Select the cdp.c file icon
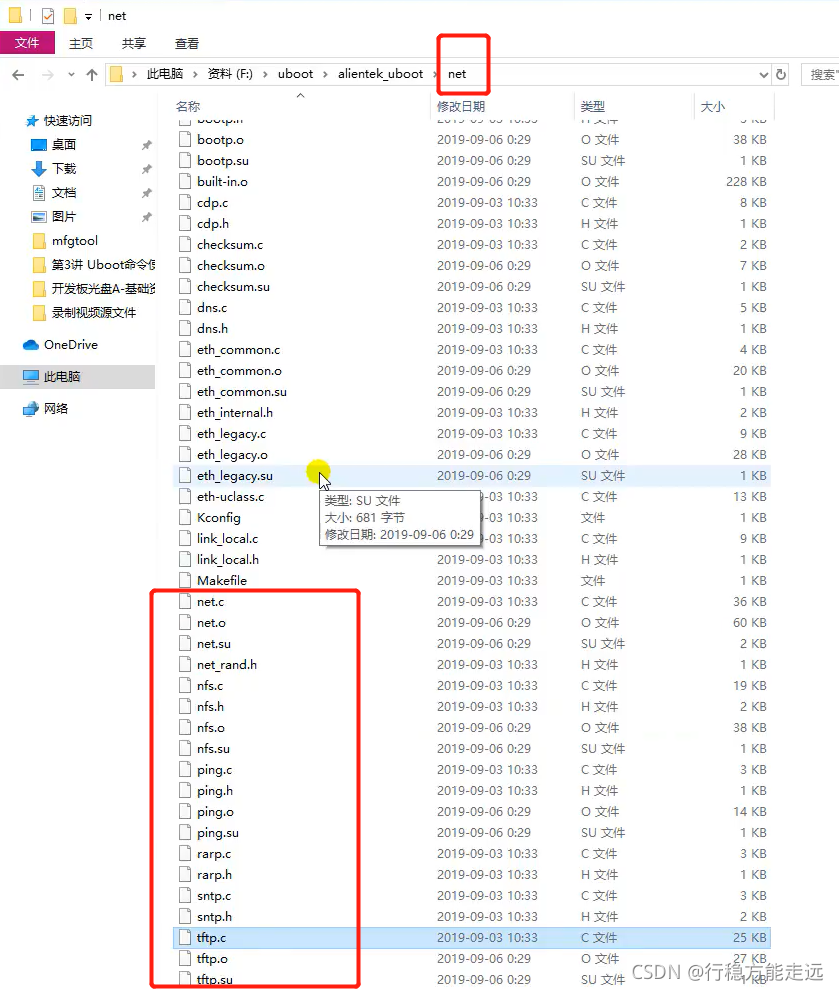The height and width of the screenshot is (990, 839). coord(185,203)
